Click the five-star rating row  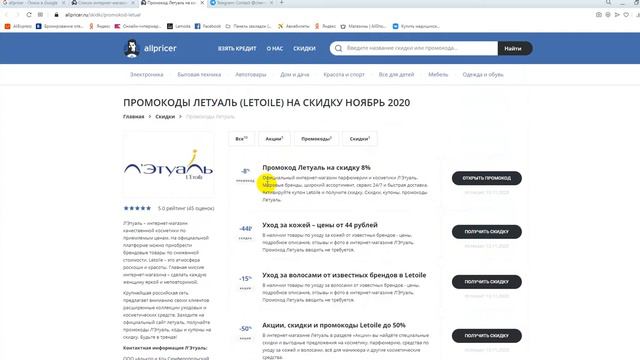click(x=137, y=208)
